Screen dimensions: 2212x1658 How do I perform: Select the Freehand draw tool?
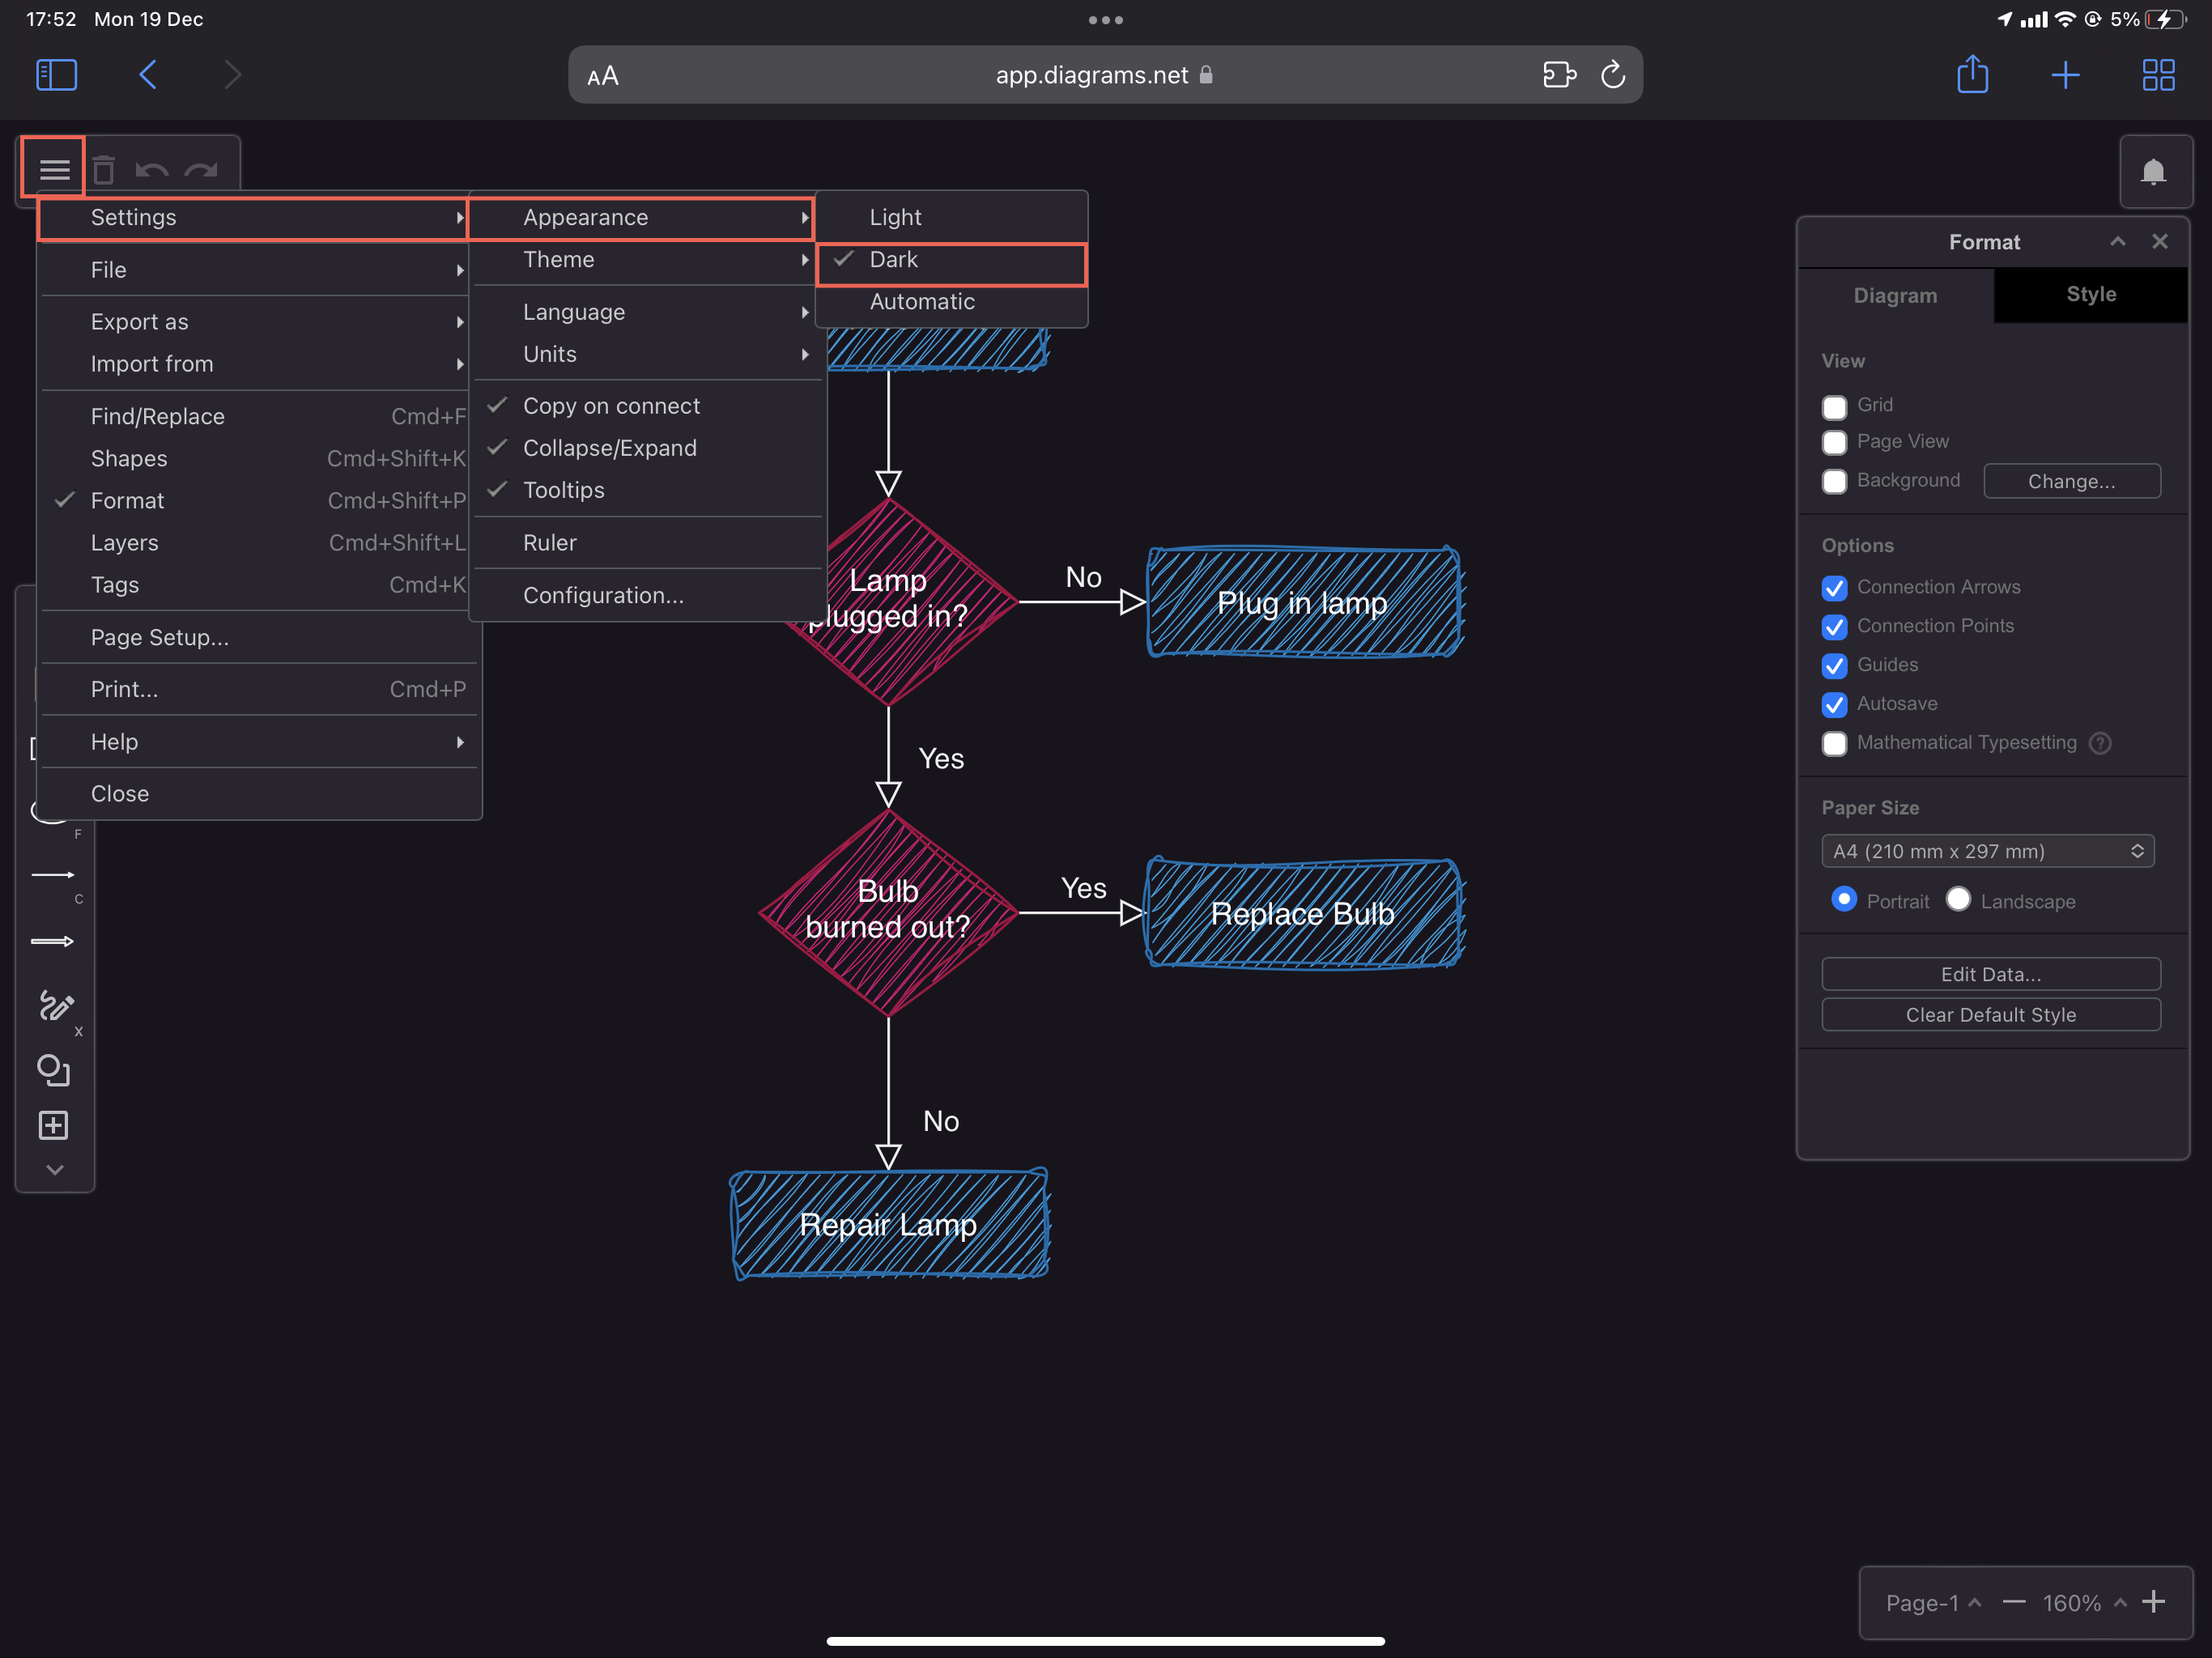(x=54, y=1006)
